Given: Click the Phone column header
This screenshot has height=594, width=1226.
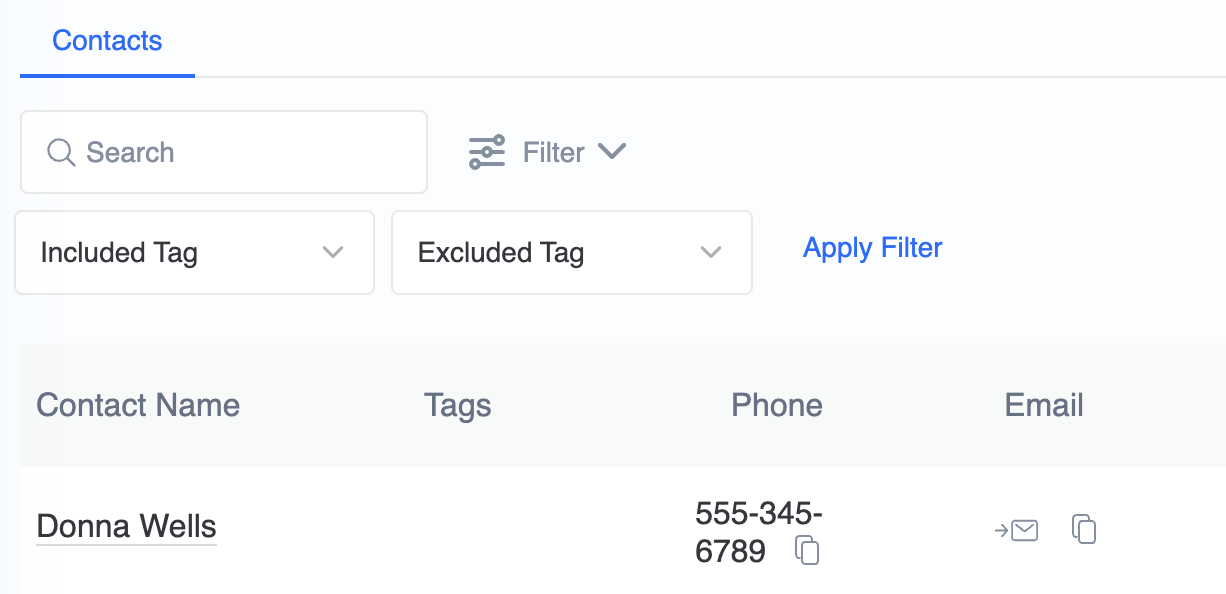Looking at the screenshot, I should (x=777, y=405).
